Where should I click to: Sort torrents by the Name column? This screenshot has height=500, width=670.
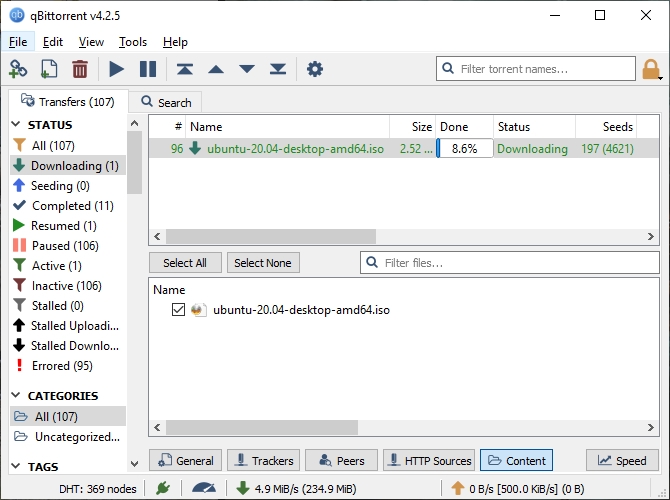pos(288,126)
